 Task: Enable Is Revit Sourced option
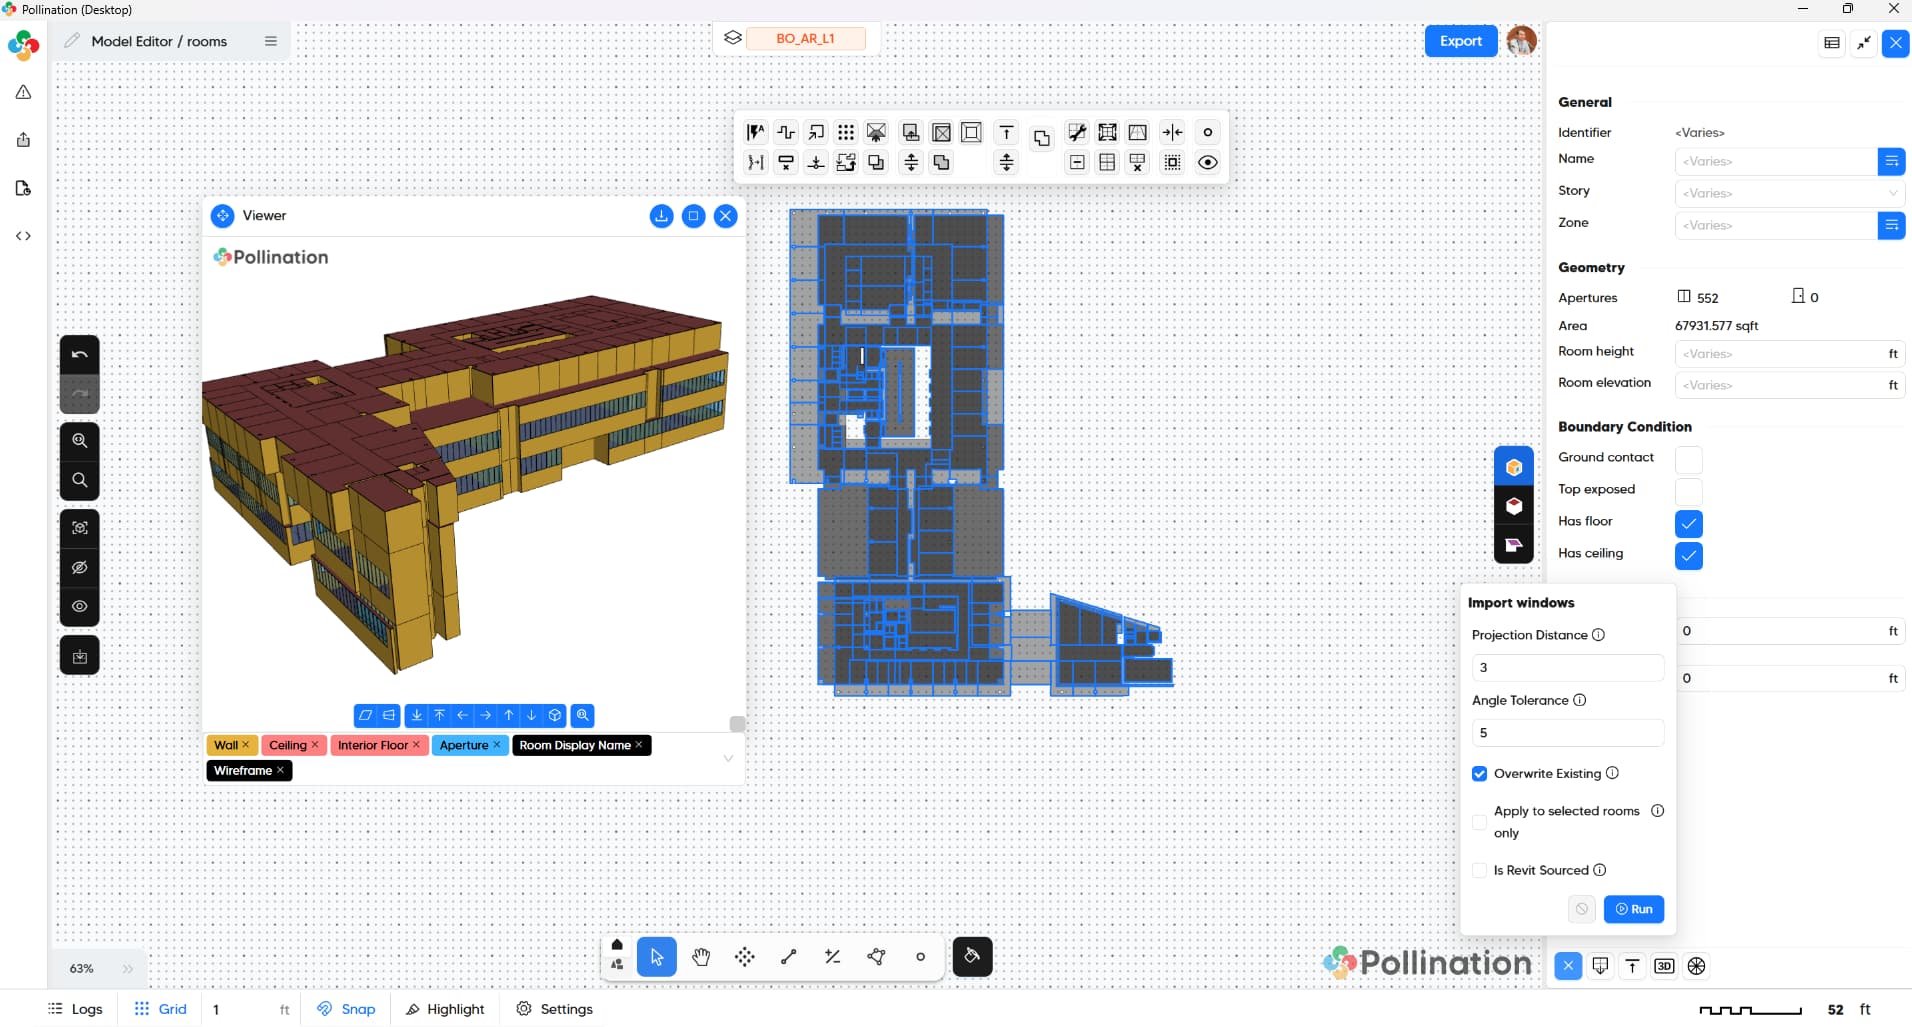(1480, 870)
